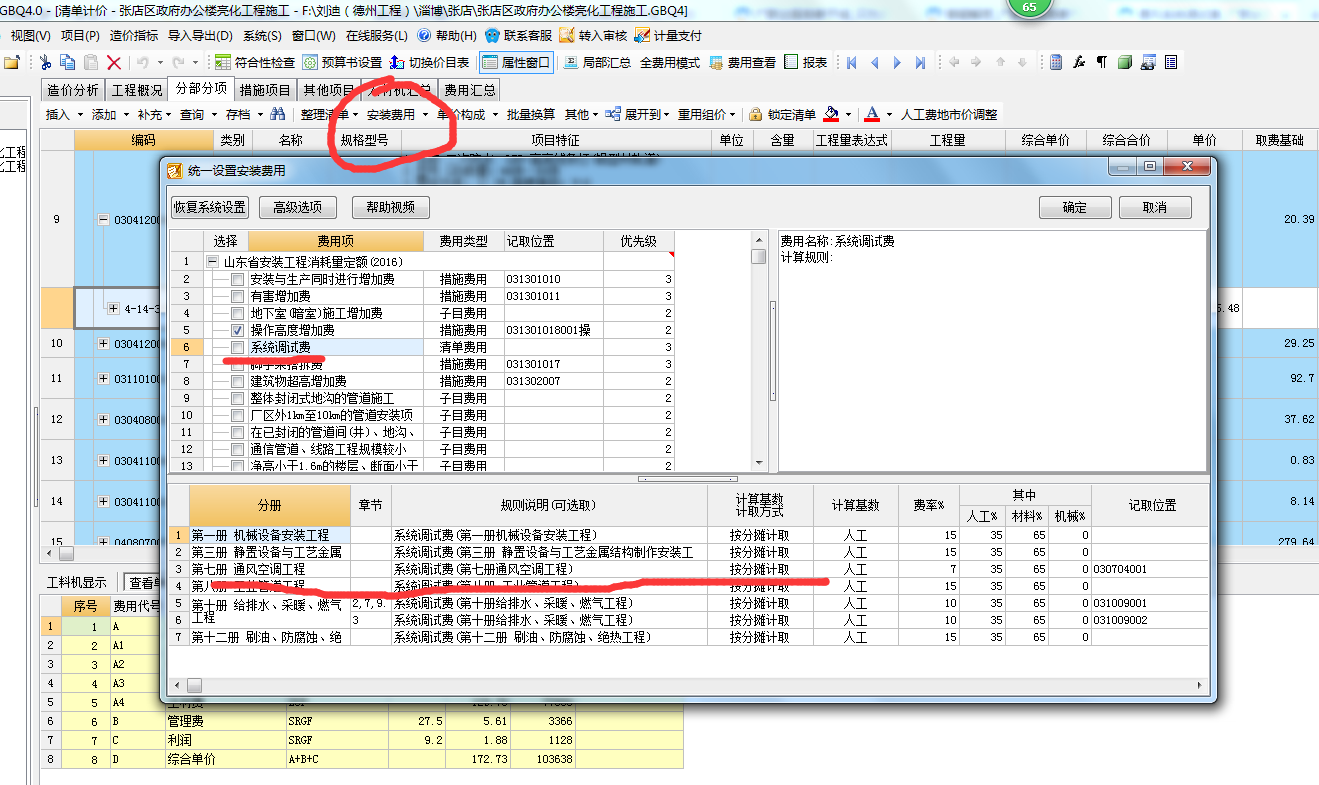Viewport: 1319px width, 785px height.
Task: Click 恢复系统设置 button
Action: pos(208,207)
